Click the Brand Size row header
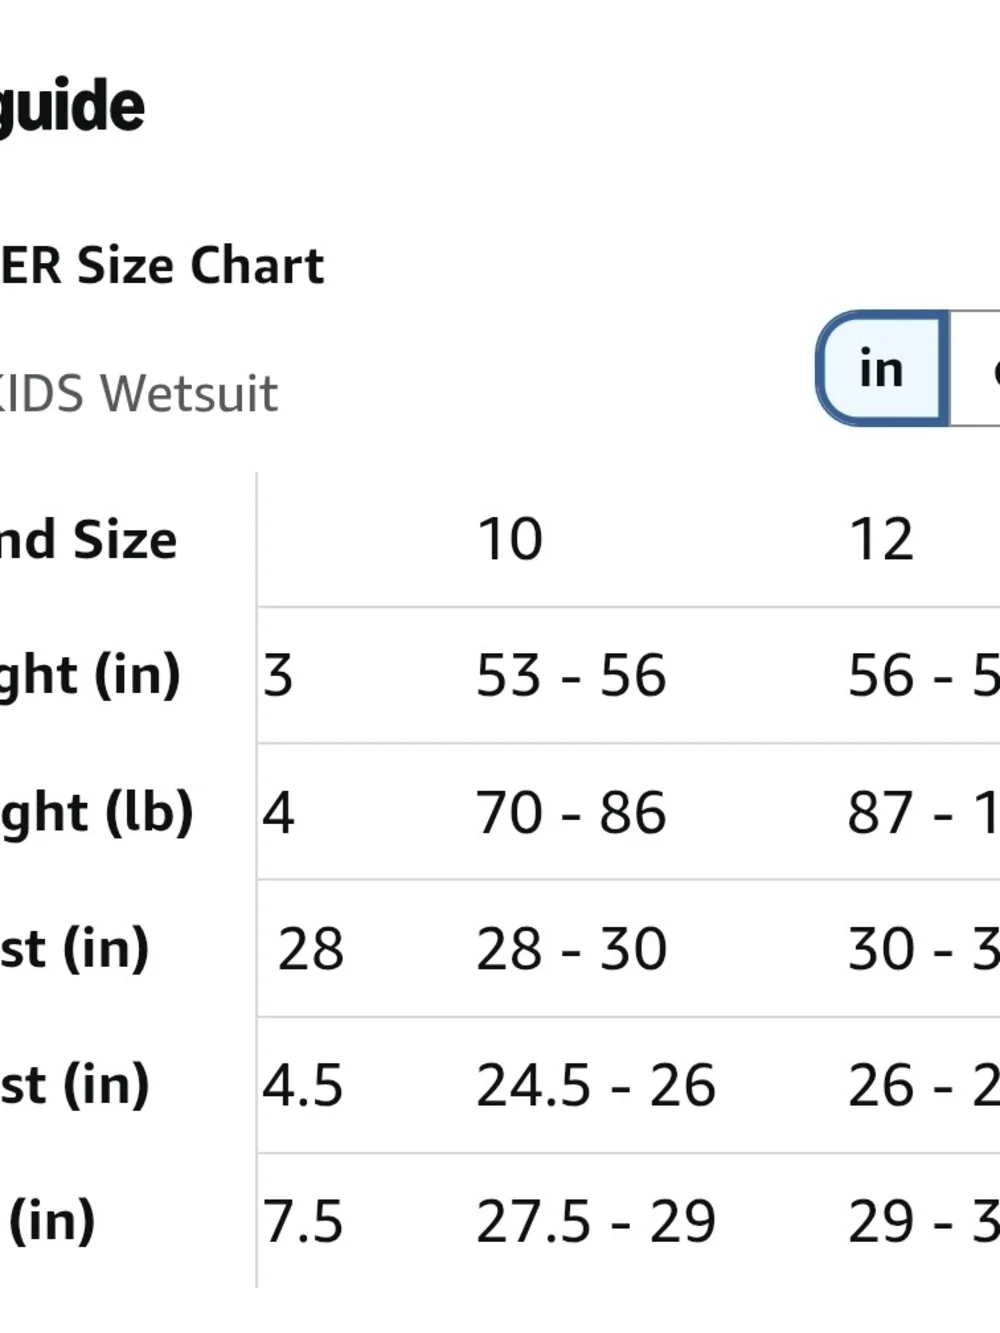 point(89,540)
